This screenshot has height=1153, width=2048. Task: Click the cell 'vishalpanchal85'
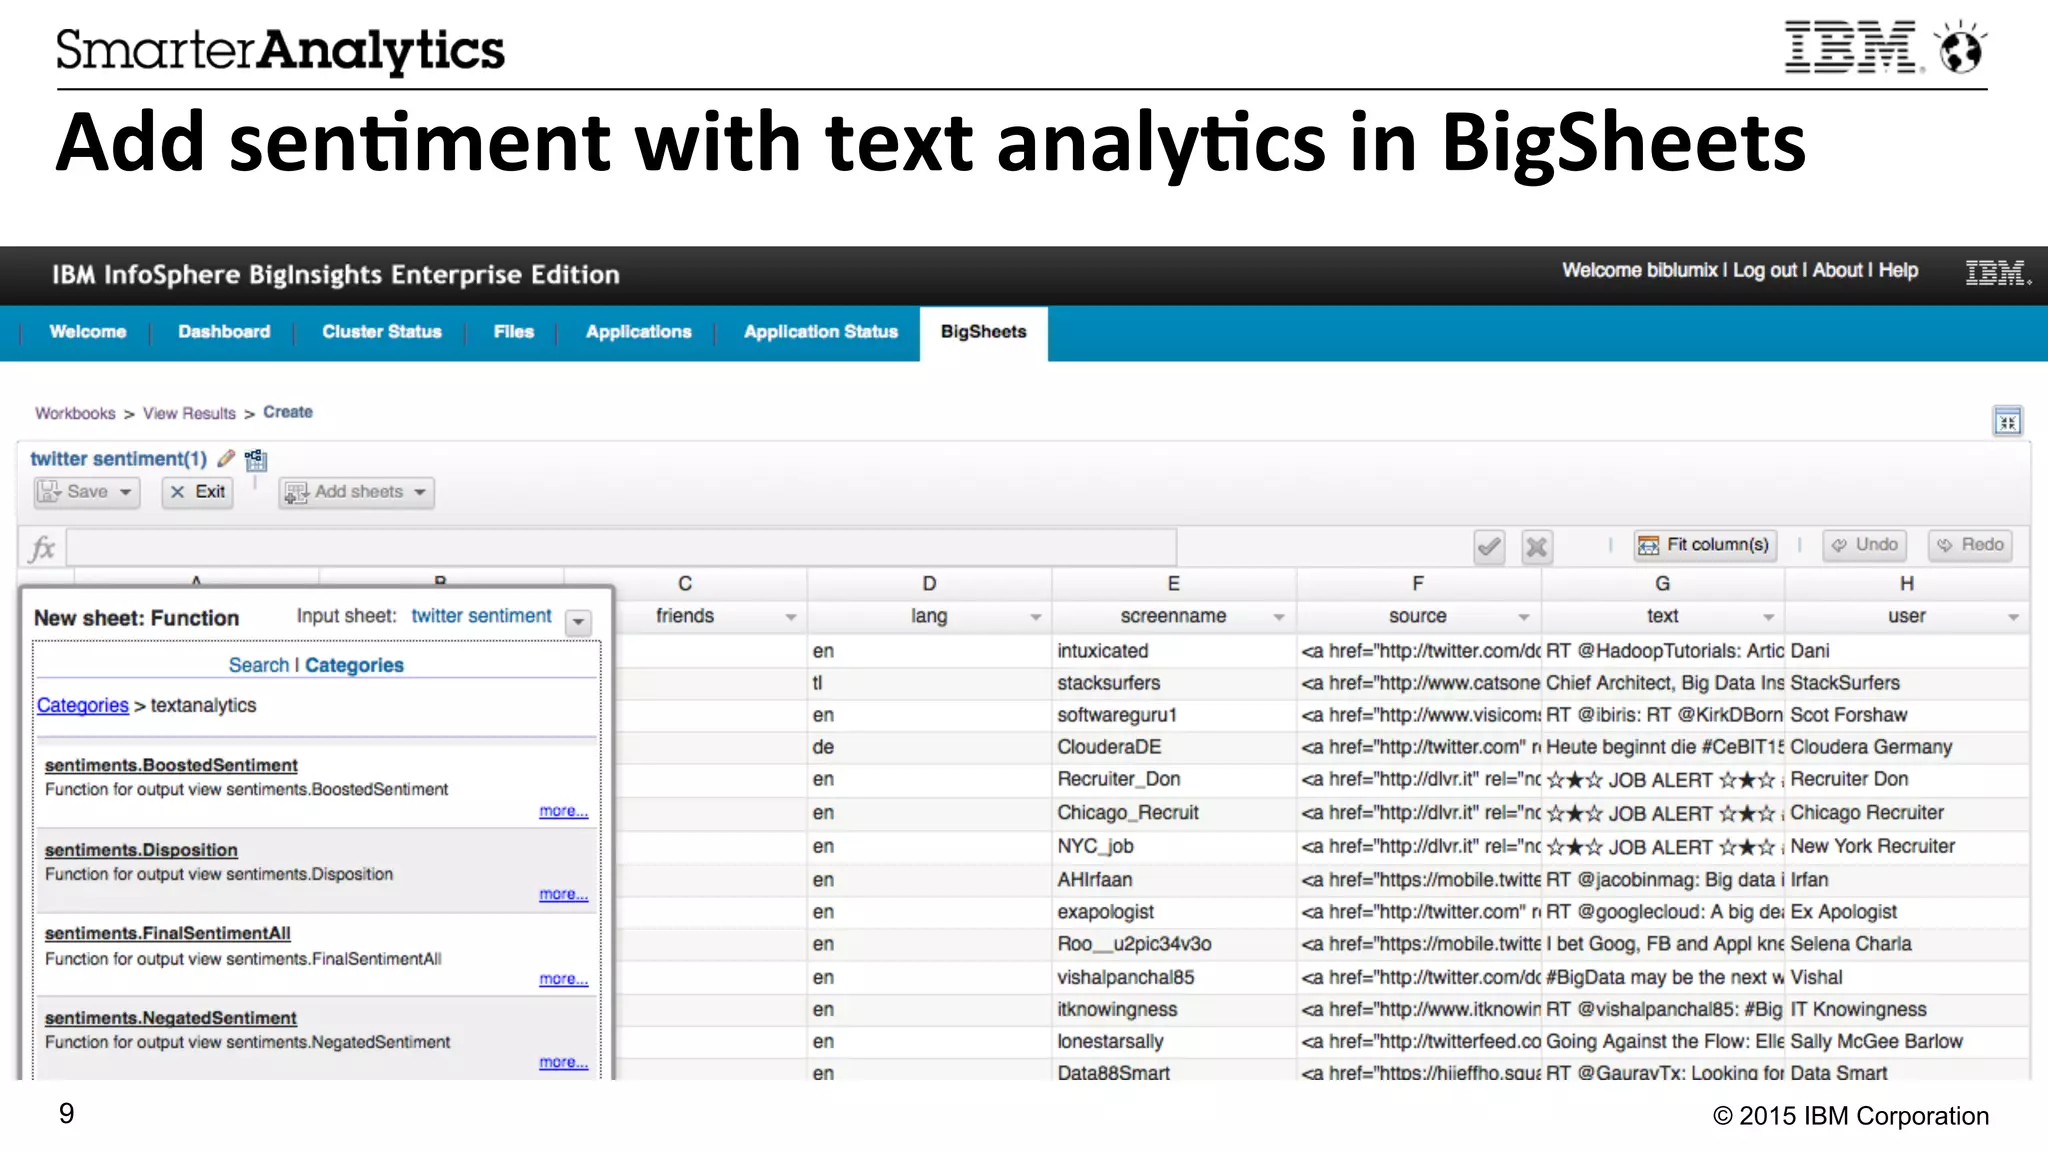tap(1173, 977)
